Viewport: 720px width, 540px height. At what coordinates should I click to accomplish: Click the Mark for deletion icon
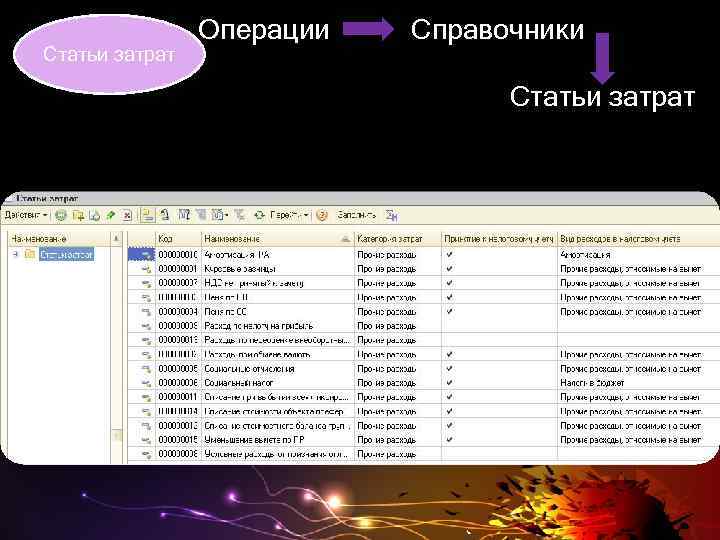pyautogui.click(x=128, y=215)
